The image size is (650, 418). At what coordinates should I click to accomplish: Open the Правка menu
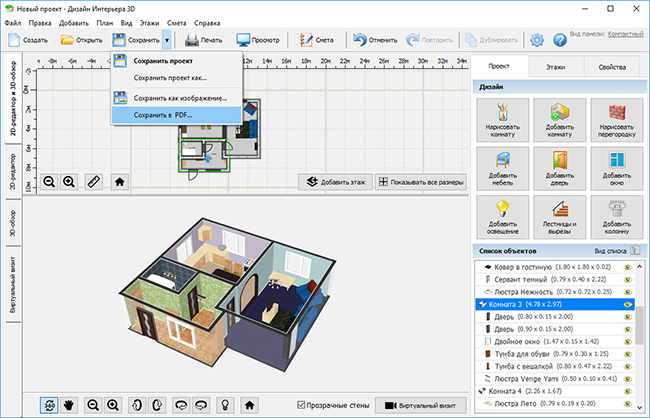[40, 23]
